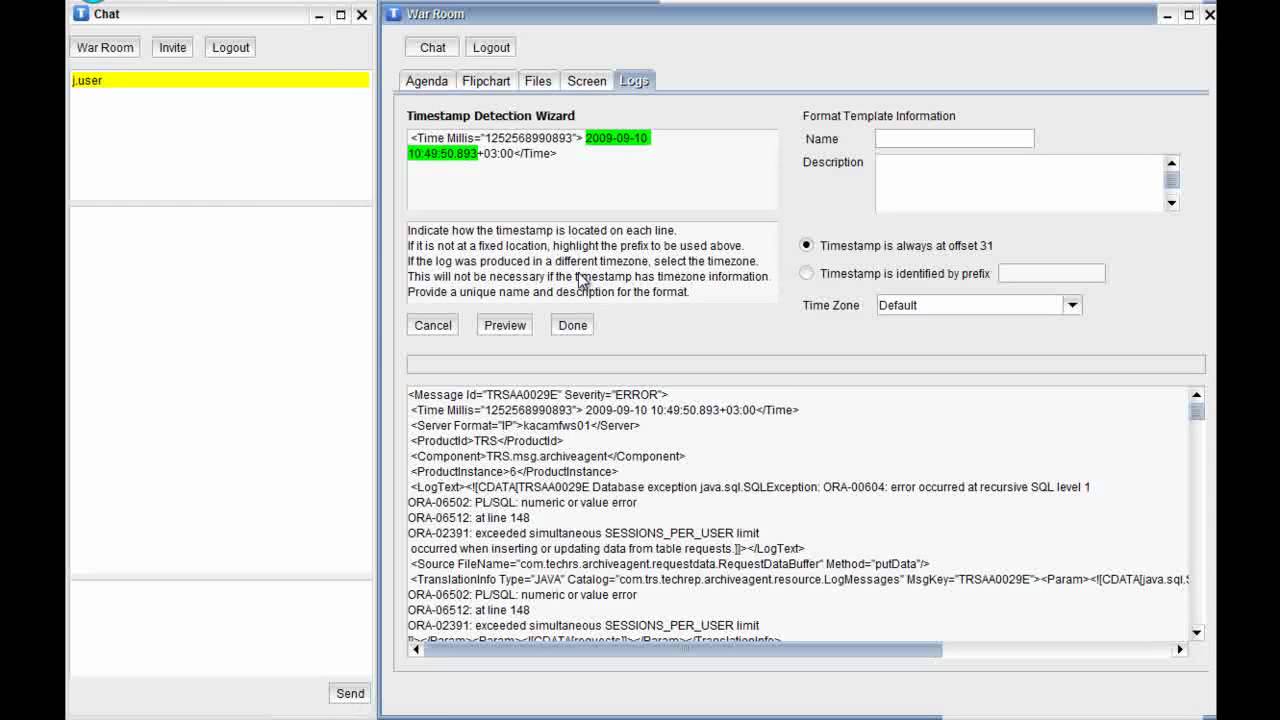Click the log line '<Server Format="IP">kacamfws01</Server>'

tap(525, 426)
